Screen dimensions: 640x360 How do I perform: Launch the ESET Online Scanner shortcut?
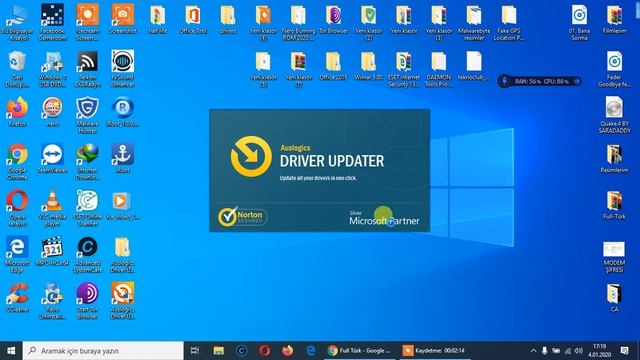pos(87,208)
